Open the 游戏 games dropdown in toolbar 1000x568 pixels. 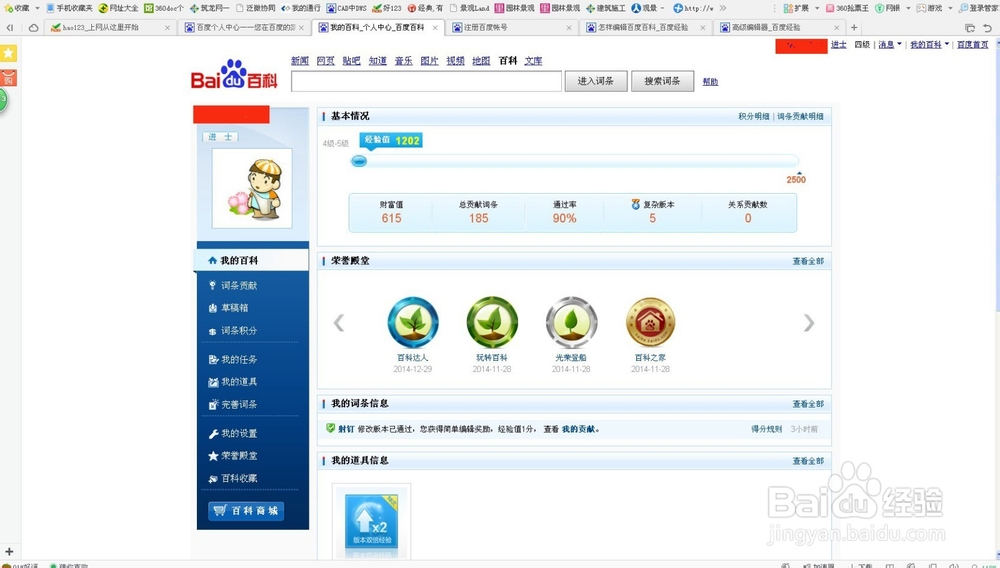[x=934, y=8]
